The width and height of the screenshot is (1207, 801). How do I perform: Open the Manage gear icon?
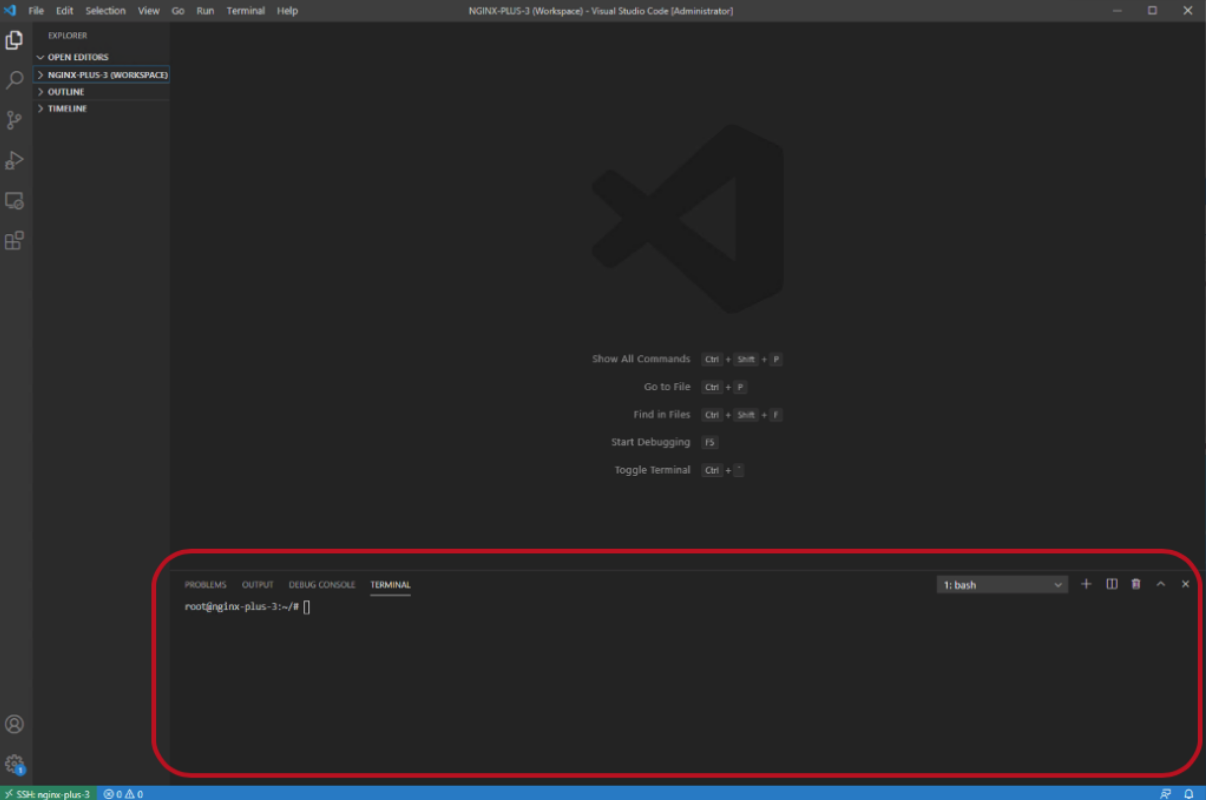[14, 765]
